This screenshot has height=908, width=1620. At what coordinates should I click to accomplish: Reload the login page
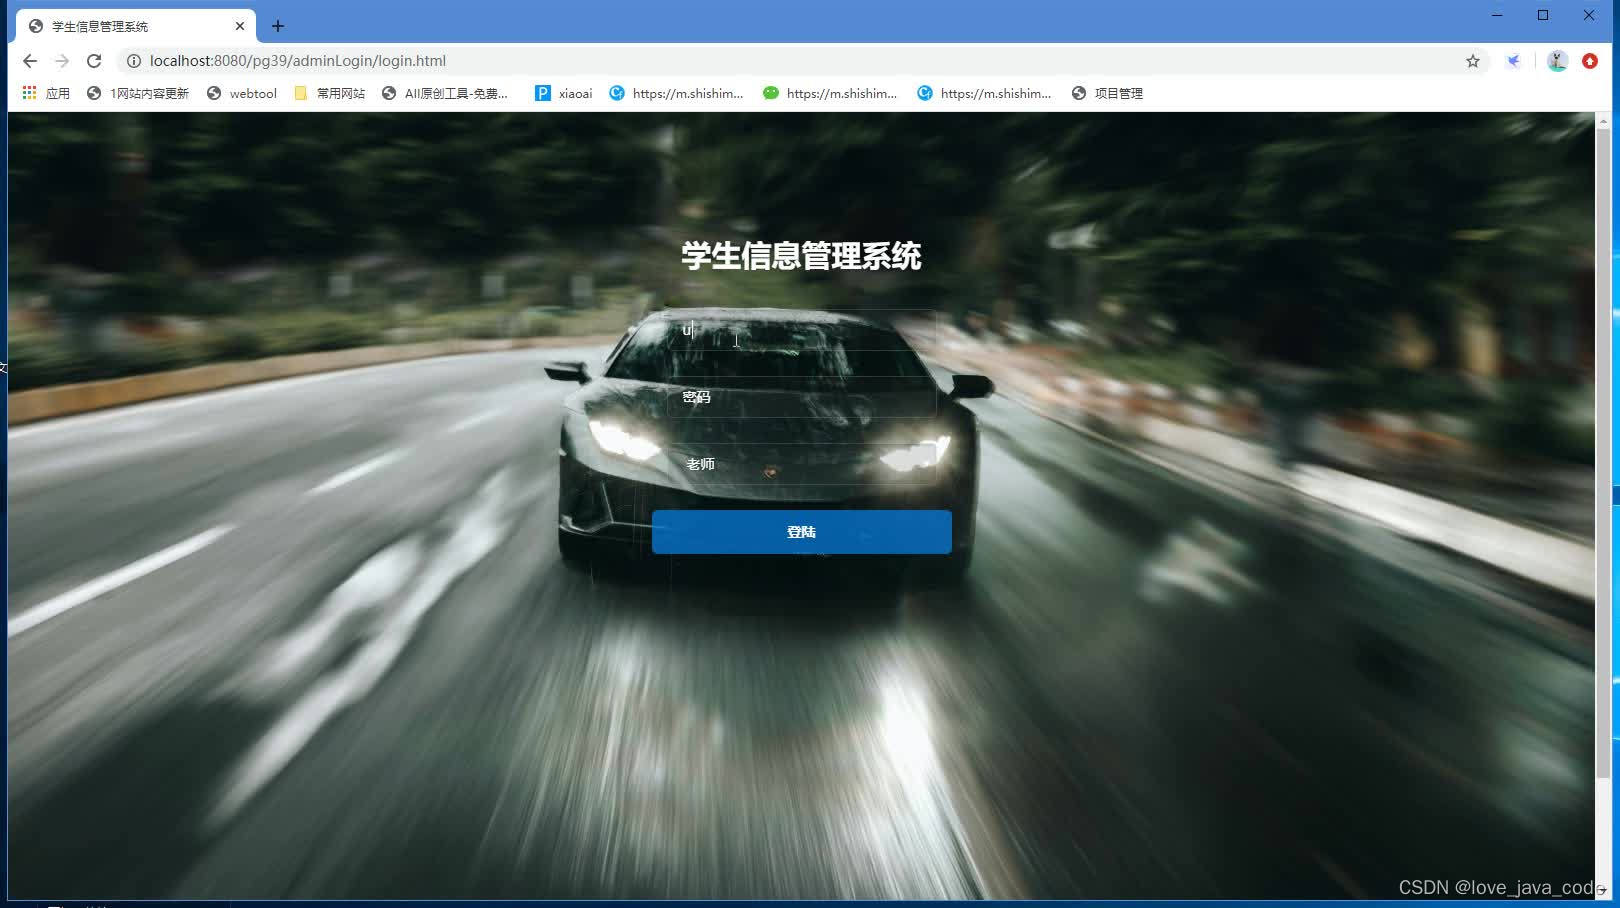94,61
